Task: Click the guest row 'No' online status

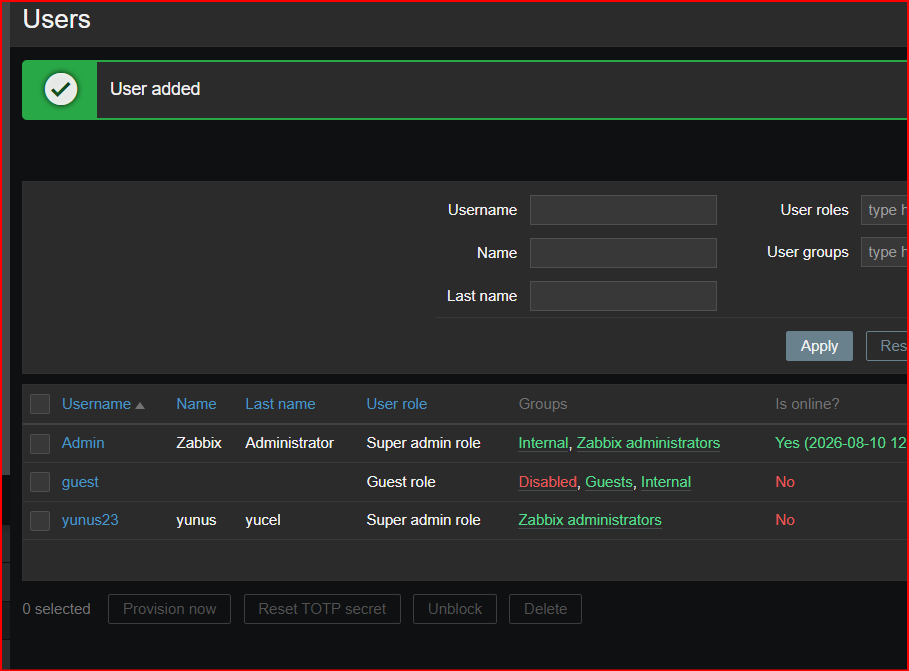Action: [785, 482]
